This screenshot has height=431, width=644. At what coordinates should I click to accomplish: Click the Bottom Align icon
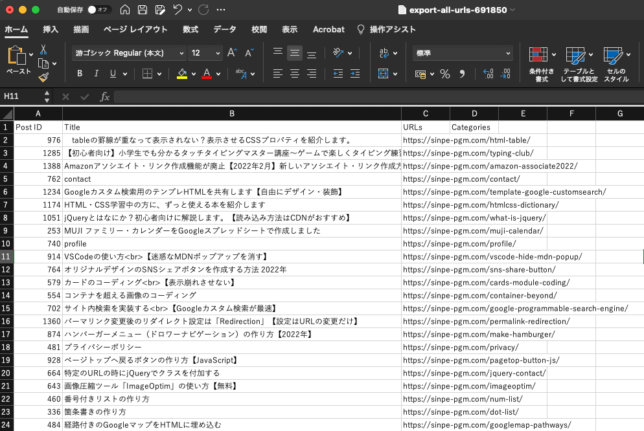[x=312, y=53]
